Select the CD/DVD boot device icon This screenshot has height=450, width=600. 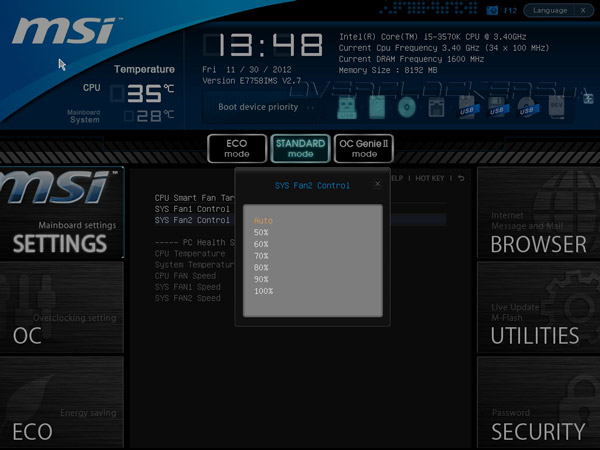[x=407, y=107]
